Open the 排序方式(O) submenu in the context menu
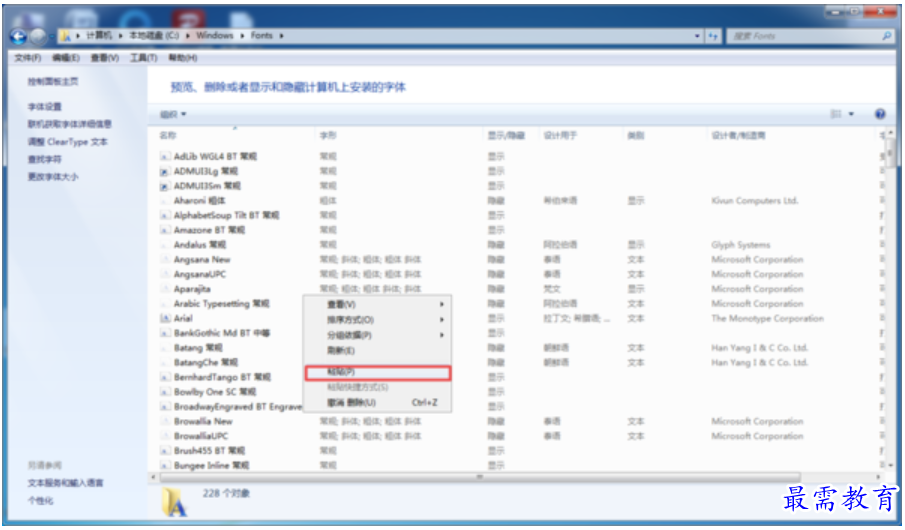This screenshot has height=530, width=905. click(377, 320)
